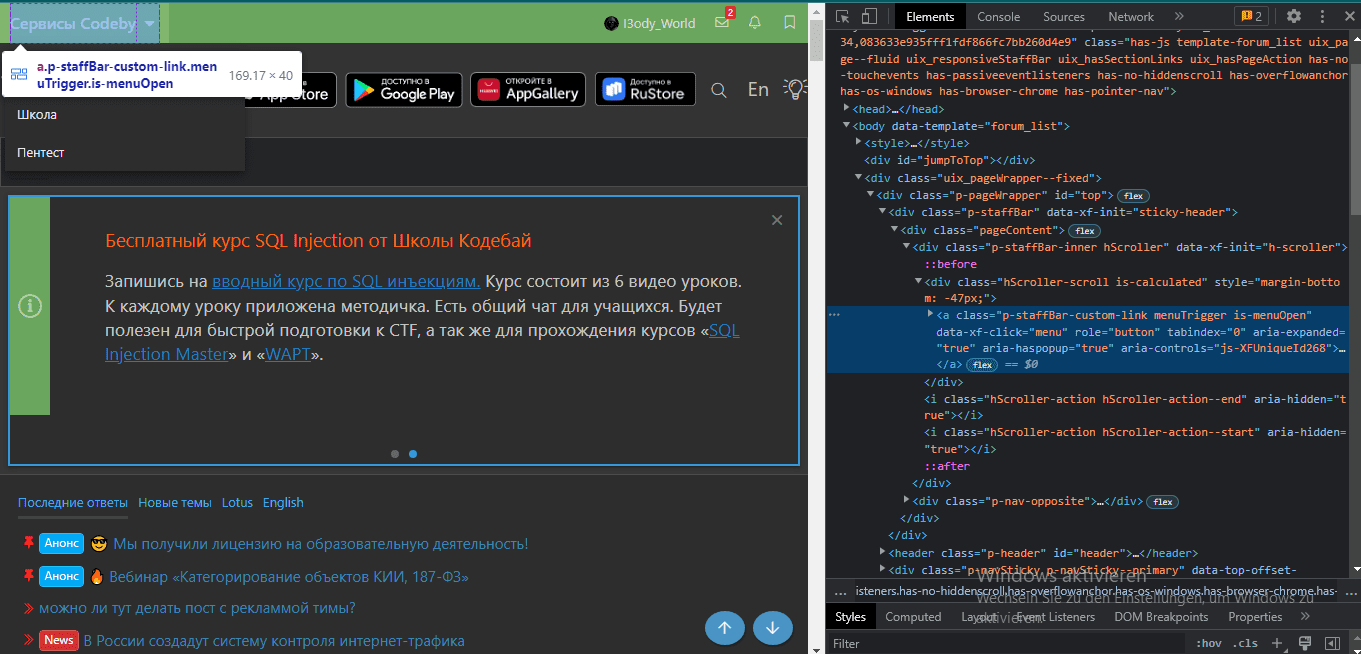Click the alerts bell icon
This screenshot has width=1361, height=654.
click(755, 23)
